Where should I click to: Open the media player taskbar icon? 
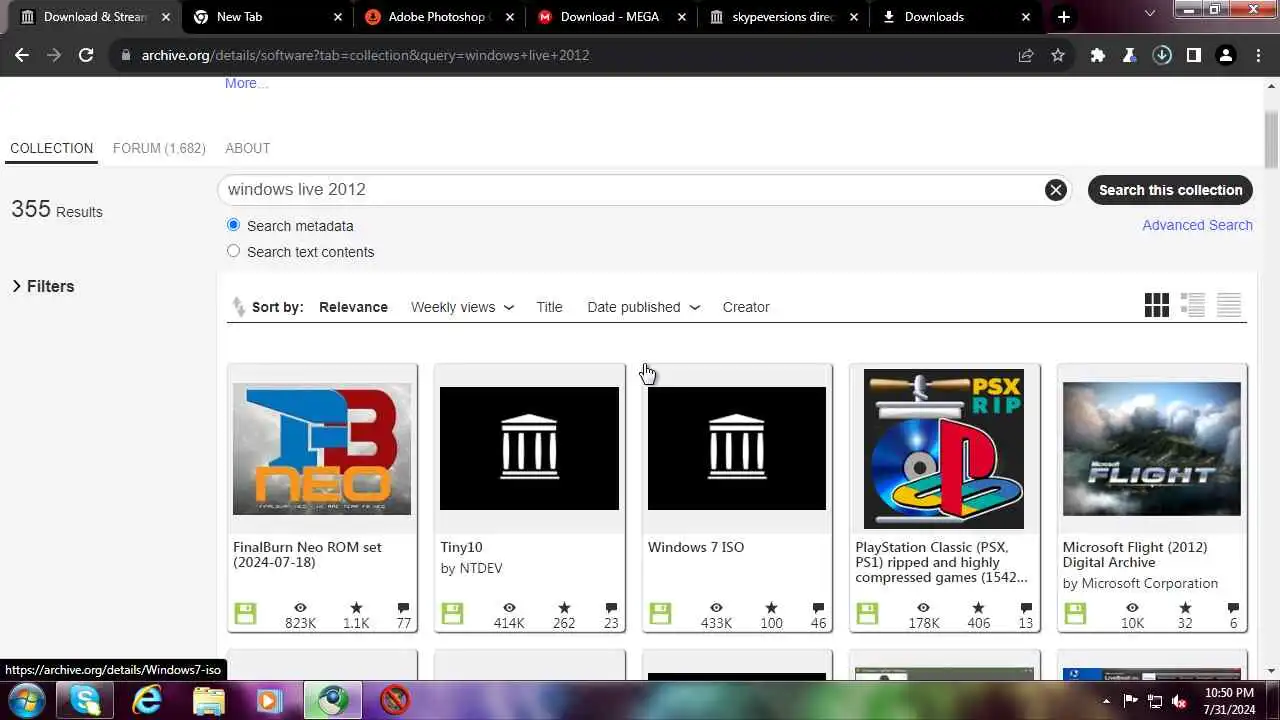269,700
